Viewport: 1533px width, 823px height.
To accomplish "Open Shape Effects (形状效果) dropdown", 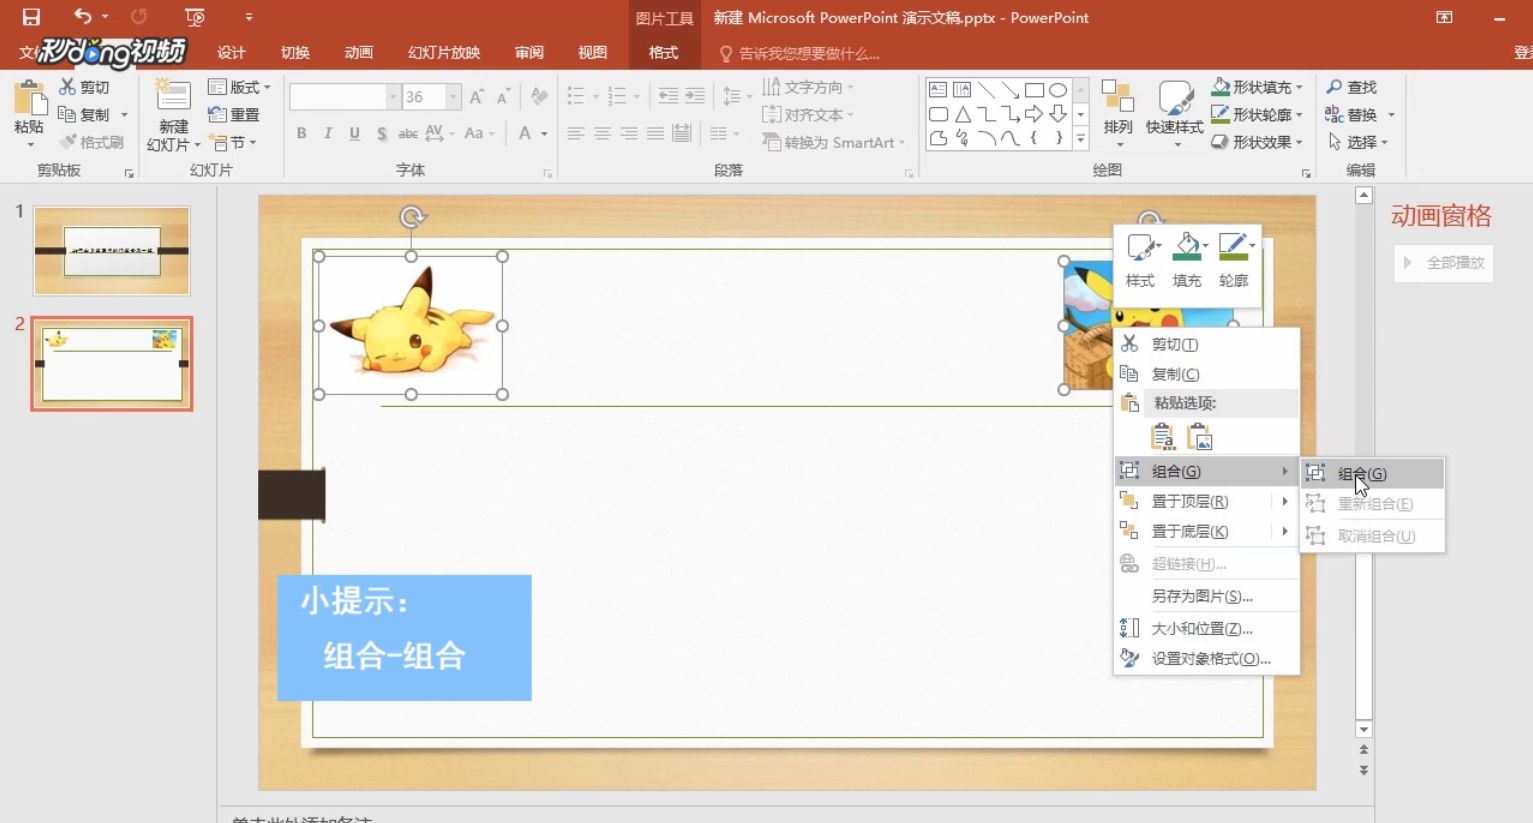I will point(1257,142).
